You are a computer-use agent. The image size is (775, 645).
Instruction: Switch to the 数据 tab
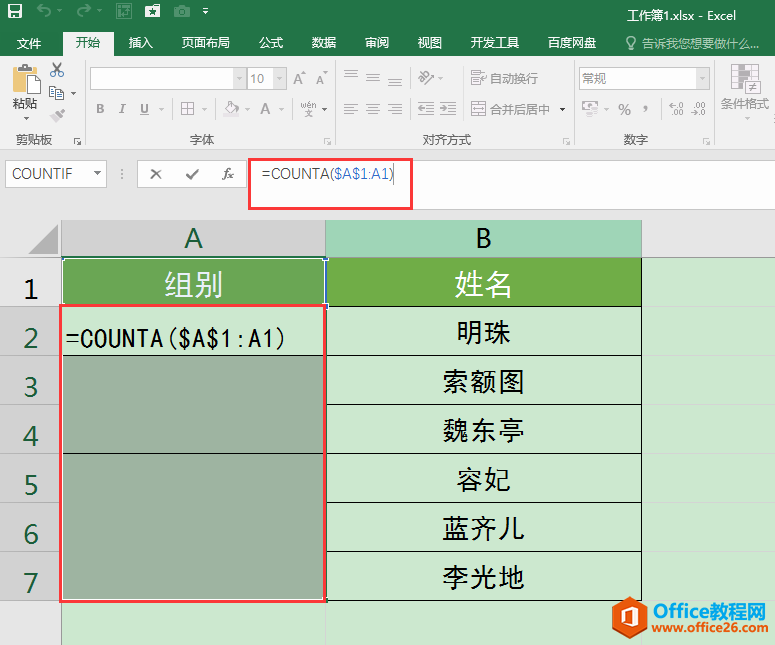point(324,43)
